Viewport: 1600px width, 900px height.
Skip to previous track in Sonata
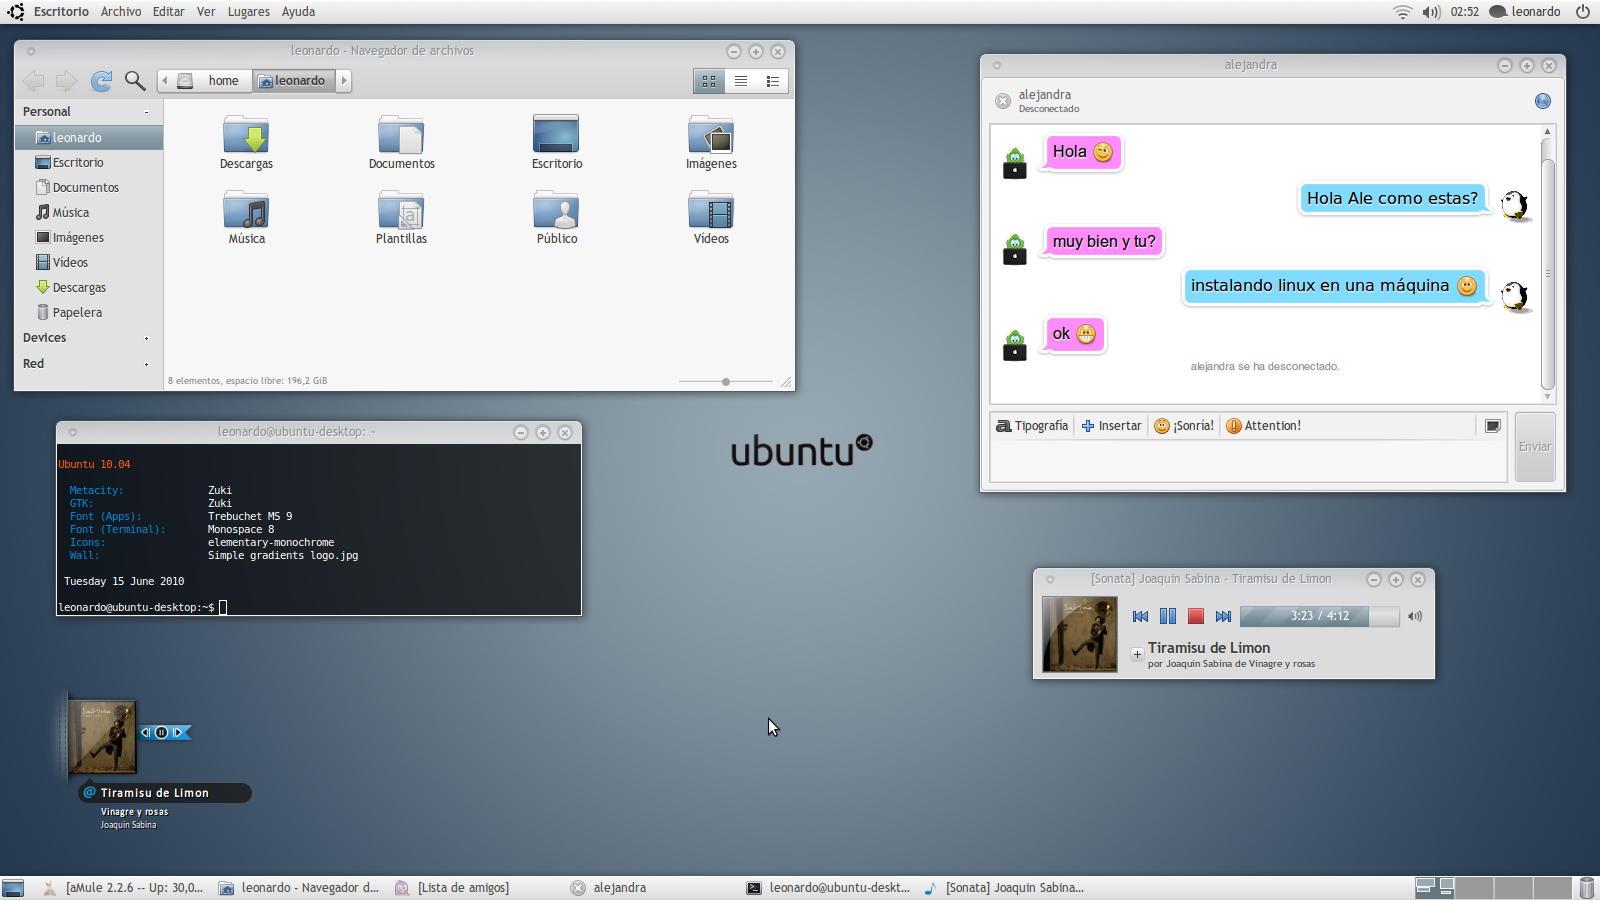point(1140,616)
